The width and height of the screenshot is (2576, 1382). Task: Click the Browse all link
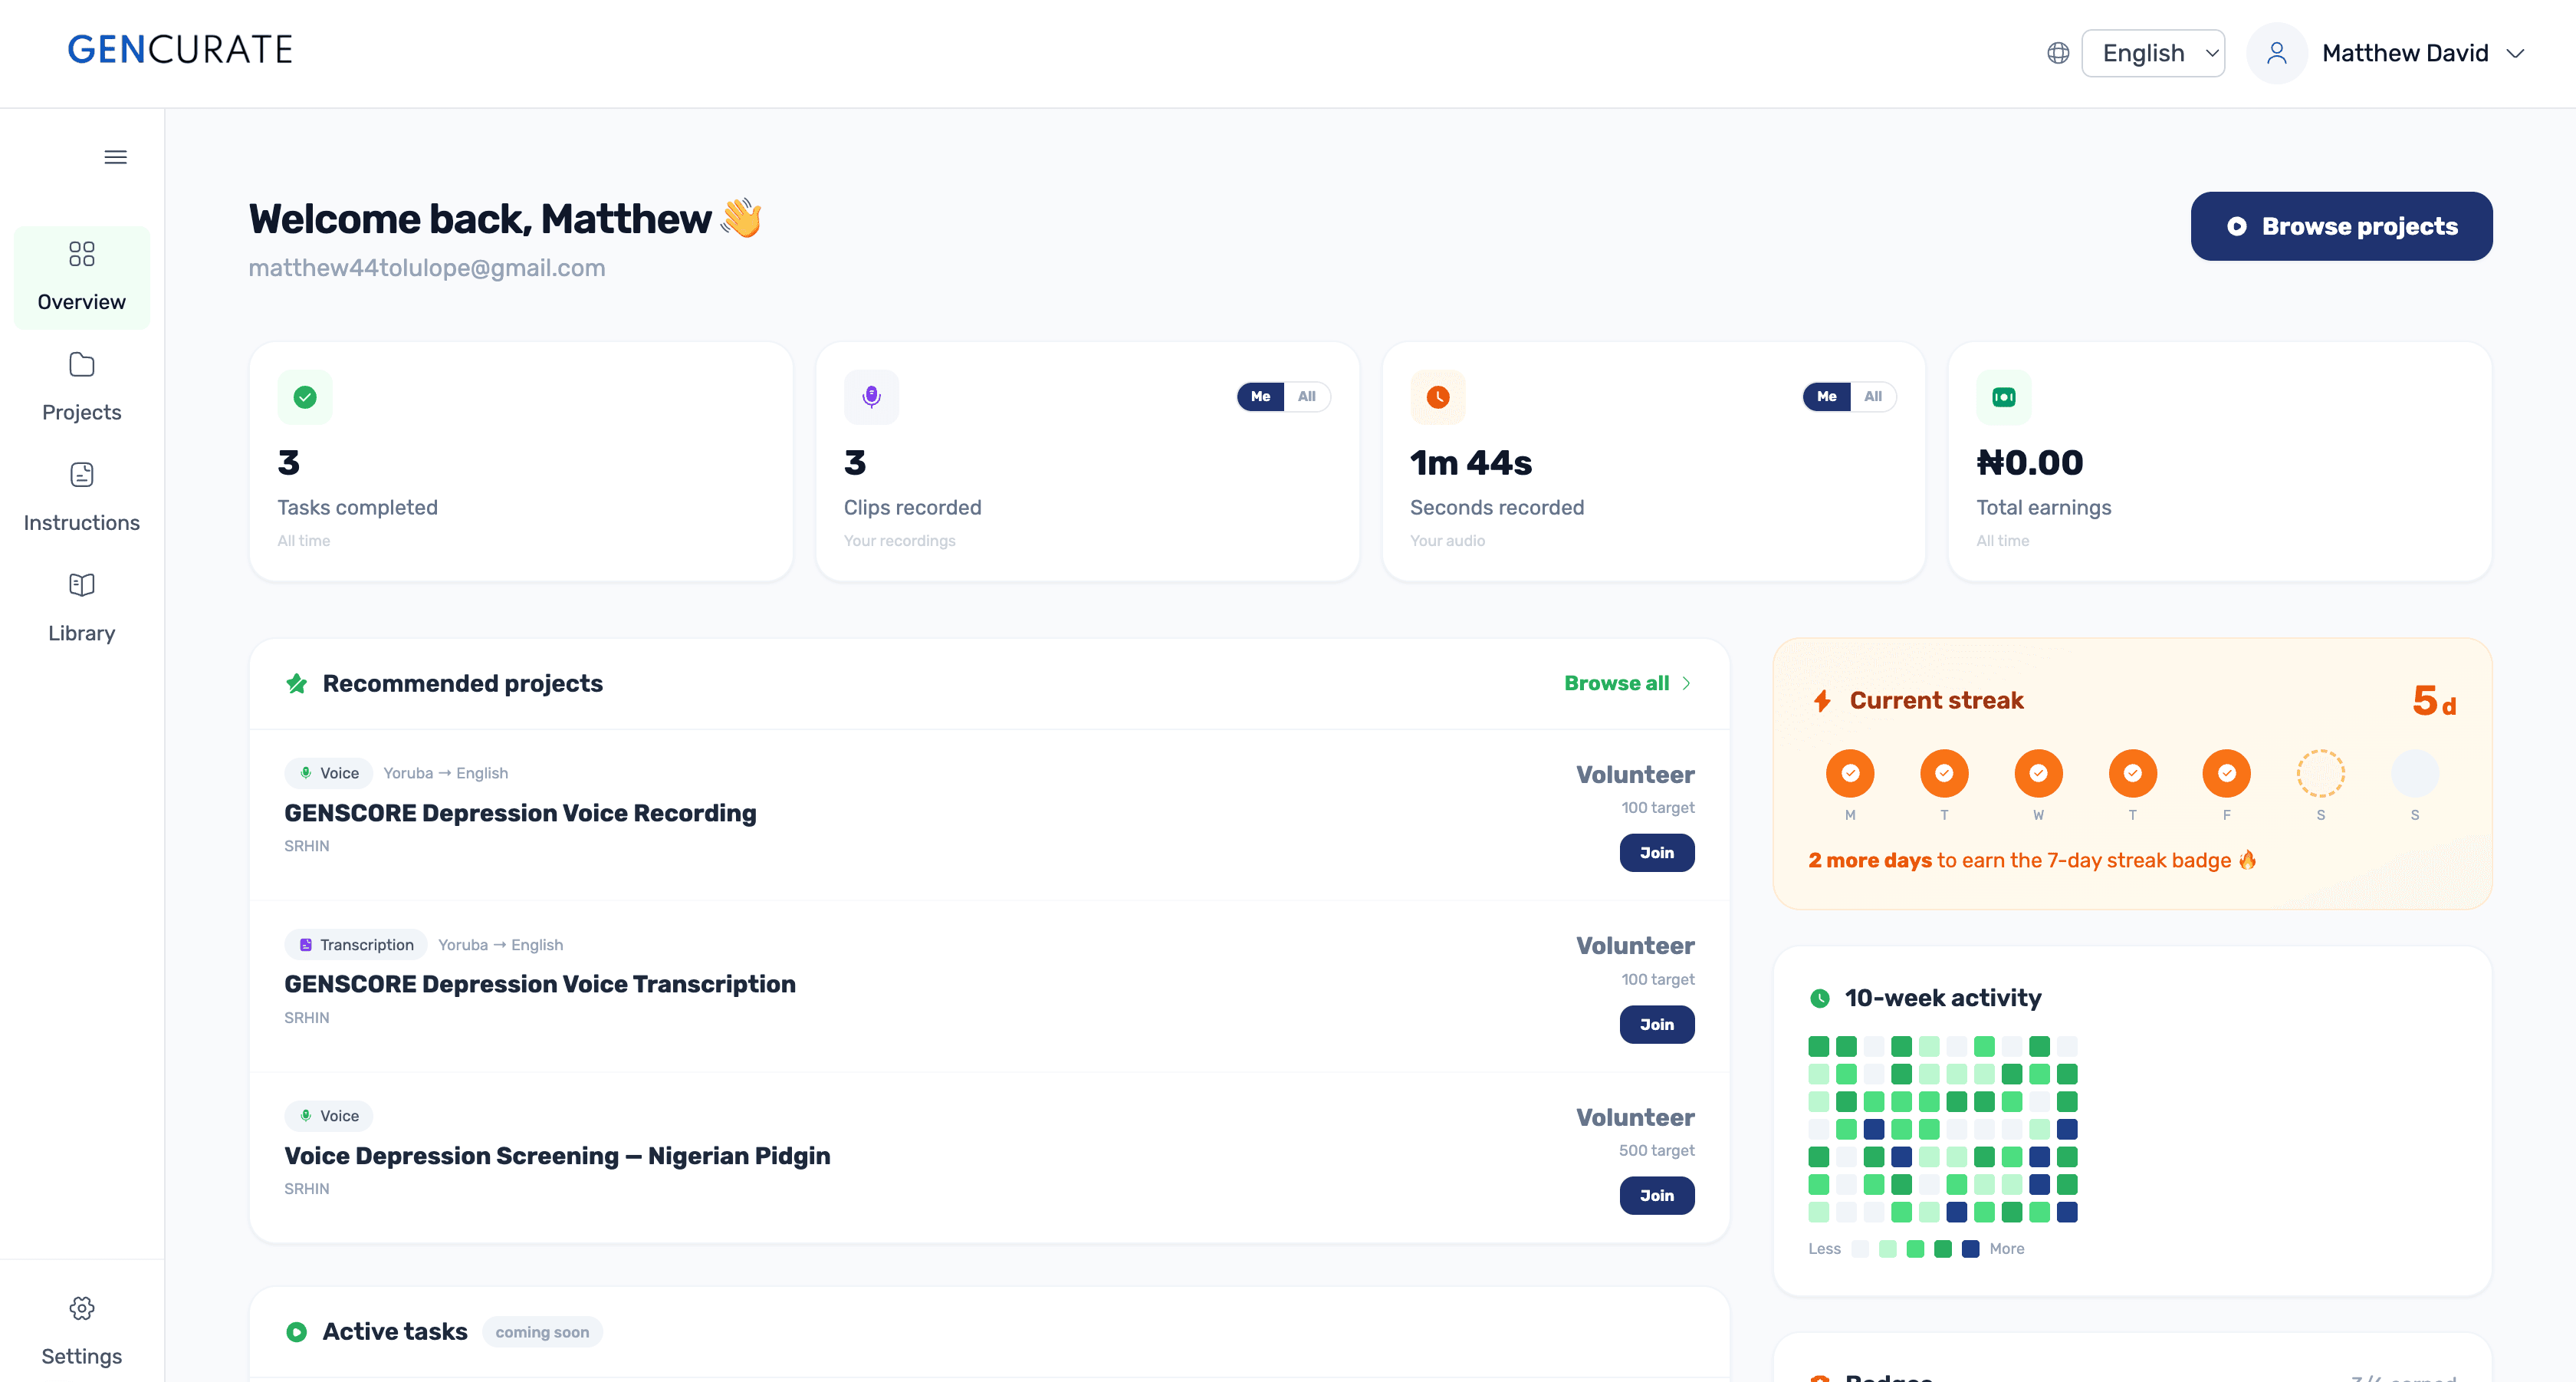pyautogui.click(x=1628, y=683)
